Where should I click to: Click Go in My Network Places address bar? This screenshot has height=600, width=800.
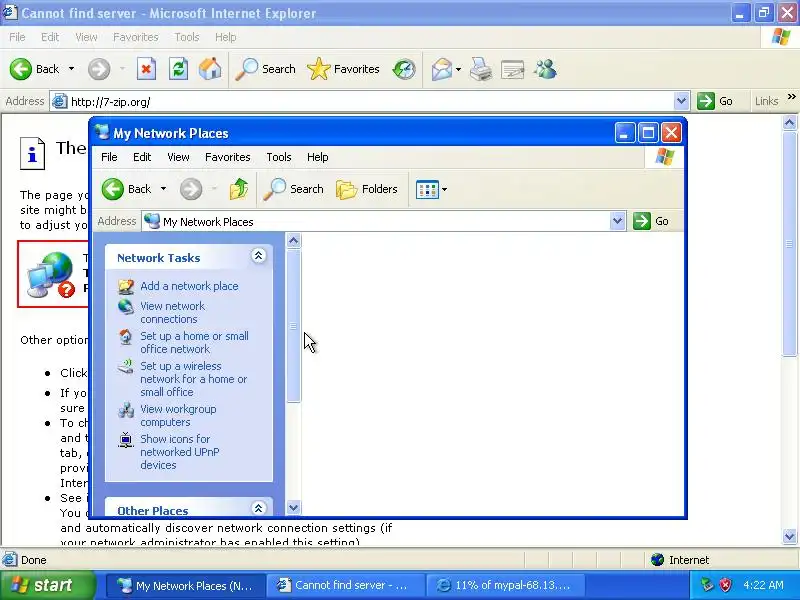coord(651,221)
